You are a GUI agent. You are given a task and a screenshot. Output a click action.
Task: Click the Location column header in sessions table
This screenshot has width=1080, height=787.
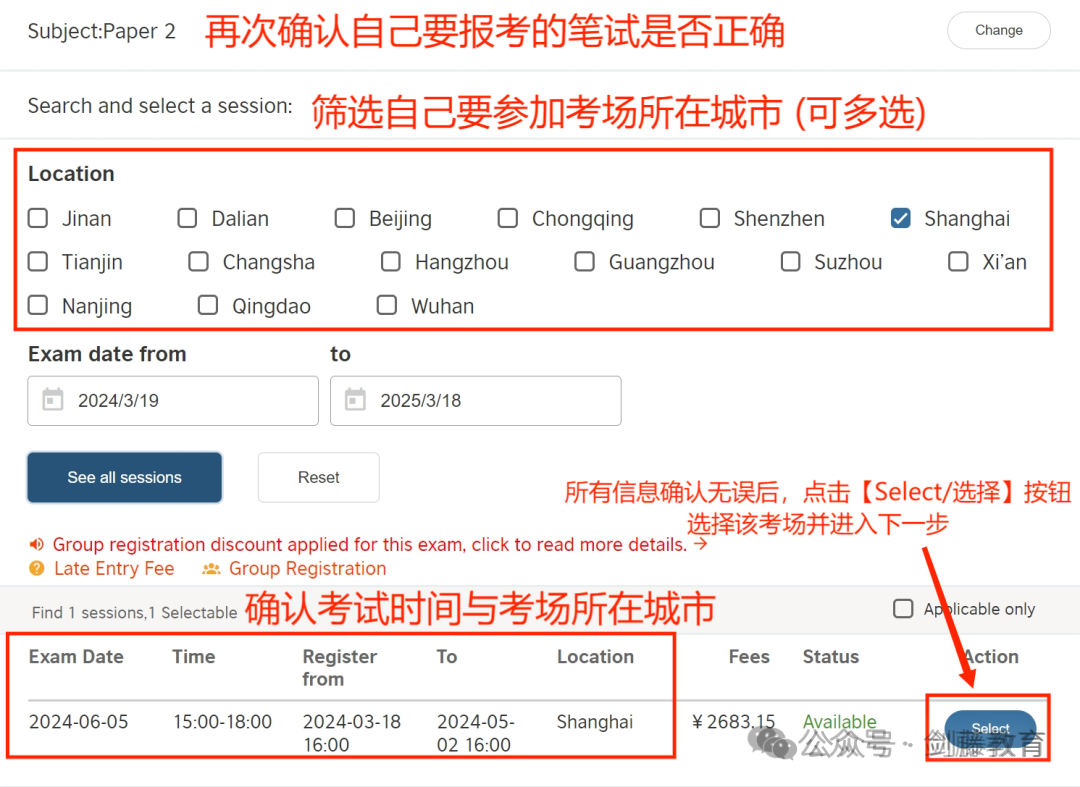(595, 657)
